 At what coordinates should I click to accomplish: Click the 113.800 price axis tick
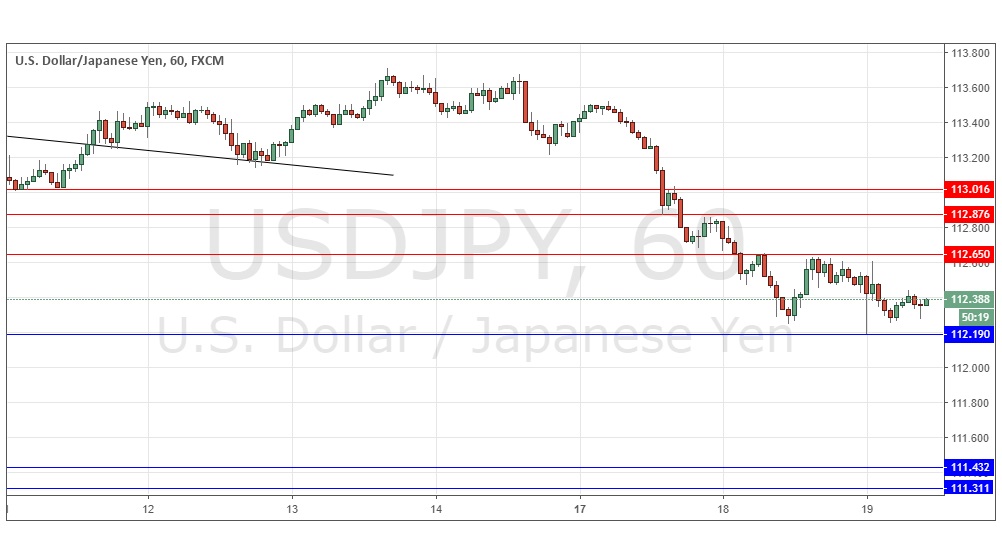[x=969, y=53]
